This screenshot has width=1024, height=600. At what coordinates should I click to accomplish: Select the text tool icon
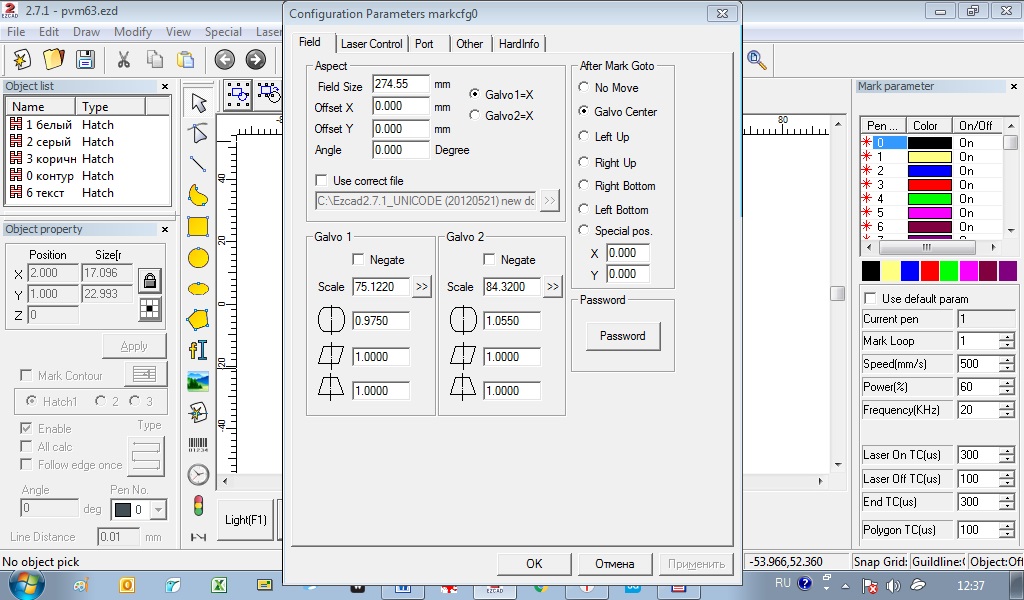click(x=198, y=350)
